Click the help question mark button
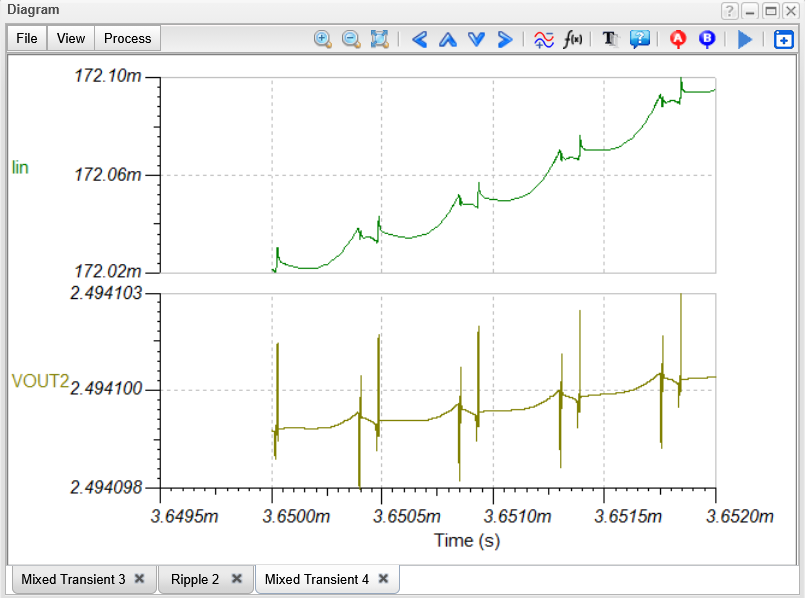The image size is (805, 598). point(730,10)
